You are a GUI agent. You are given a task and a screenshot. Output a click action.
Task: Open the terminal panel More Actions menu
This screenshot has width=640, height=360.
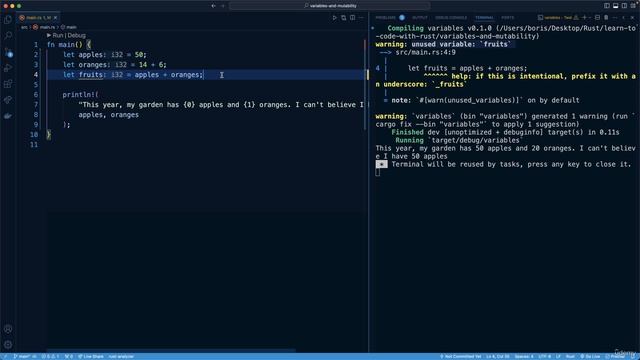pos(615,18)
